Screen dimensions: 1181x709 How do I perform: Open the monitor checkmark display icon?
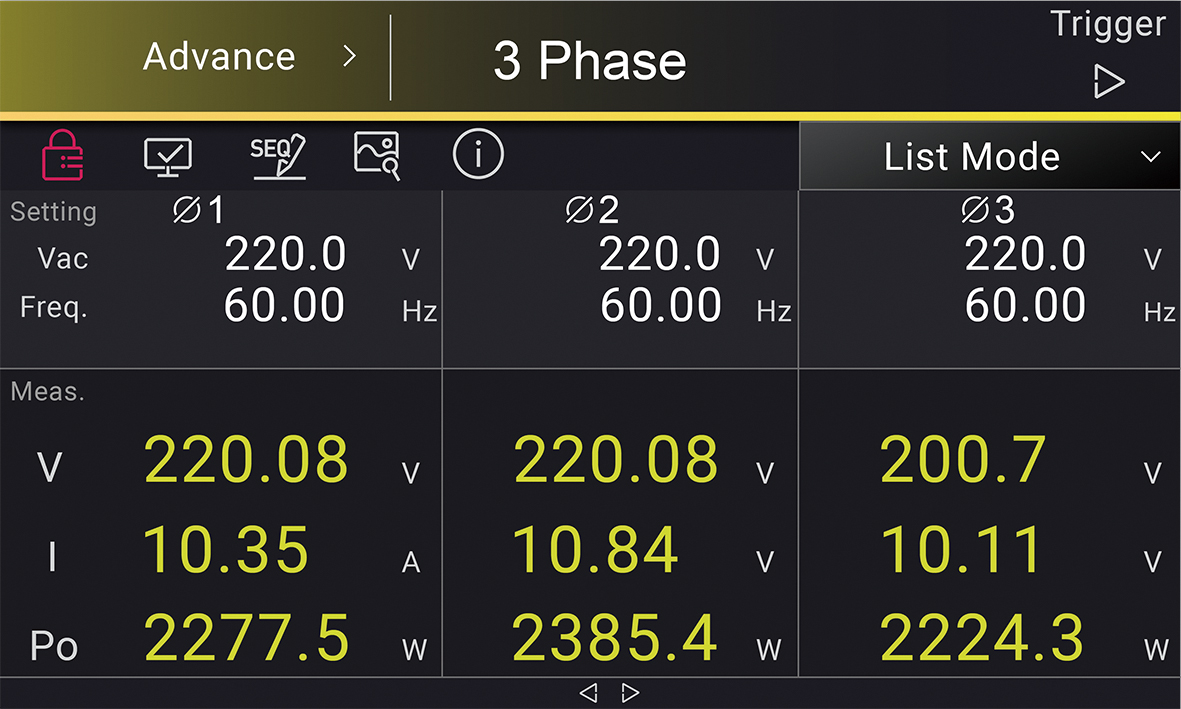[x=168, y=157]
